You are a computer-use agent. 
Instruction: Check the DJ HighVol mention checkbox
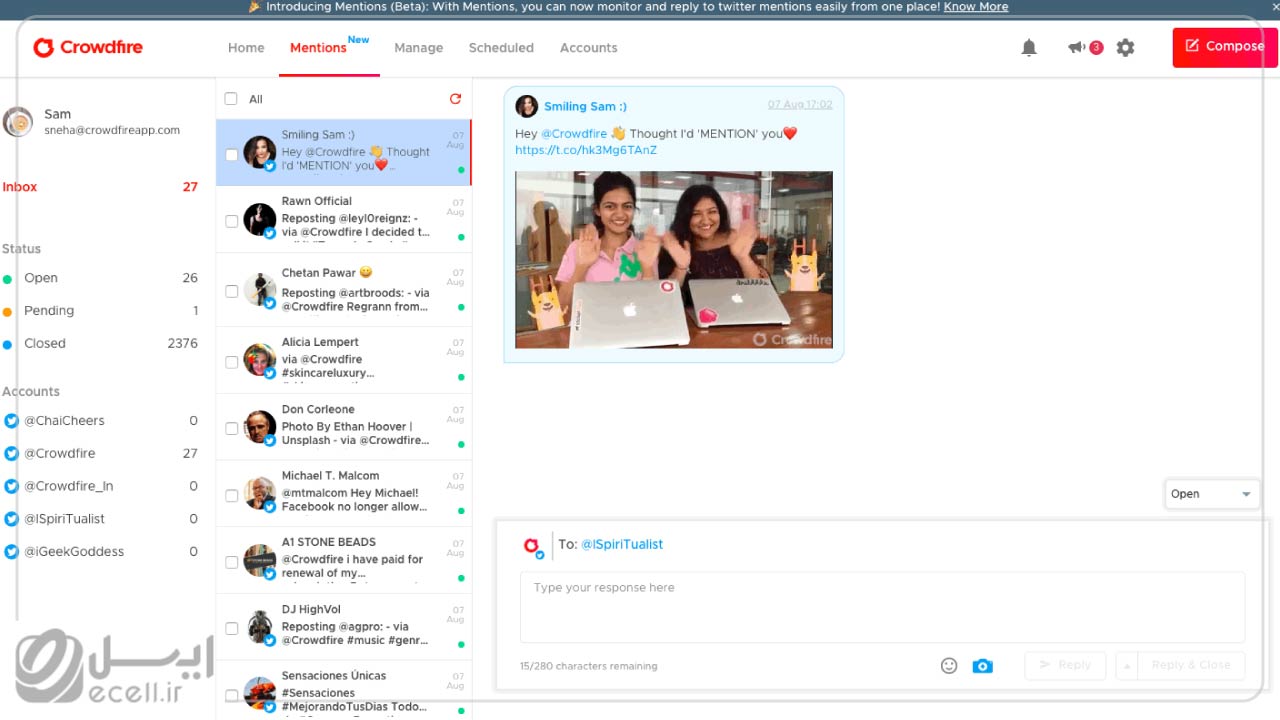(232, 628)
